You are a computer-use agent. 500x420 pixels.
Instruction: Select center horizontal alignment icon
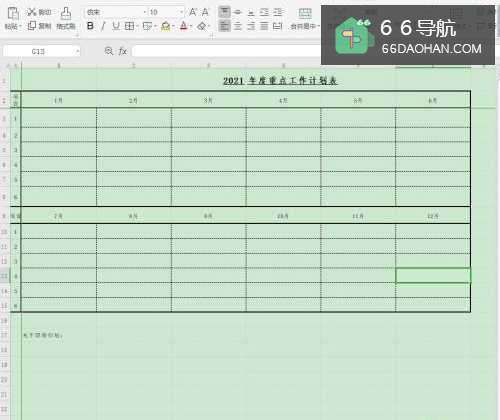click(238, 26)
